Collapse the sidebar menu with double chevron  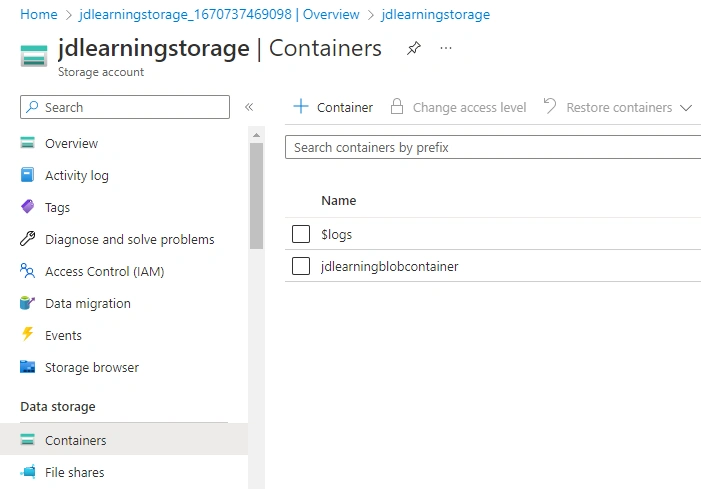tap(249, 107)
